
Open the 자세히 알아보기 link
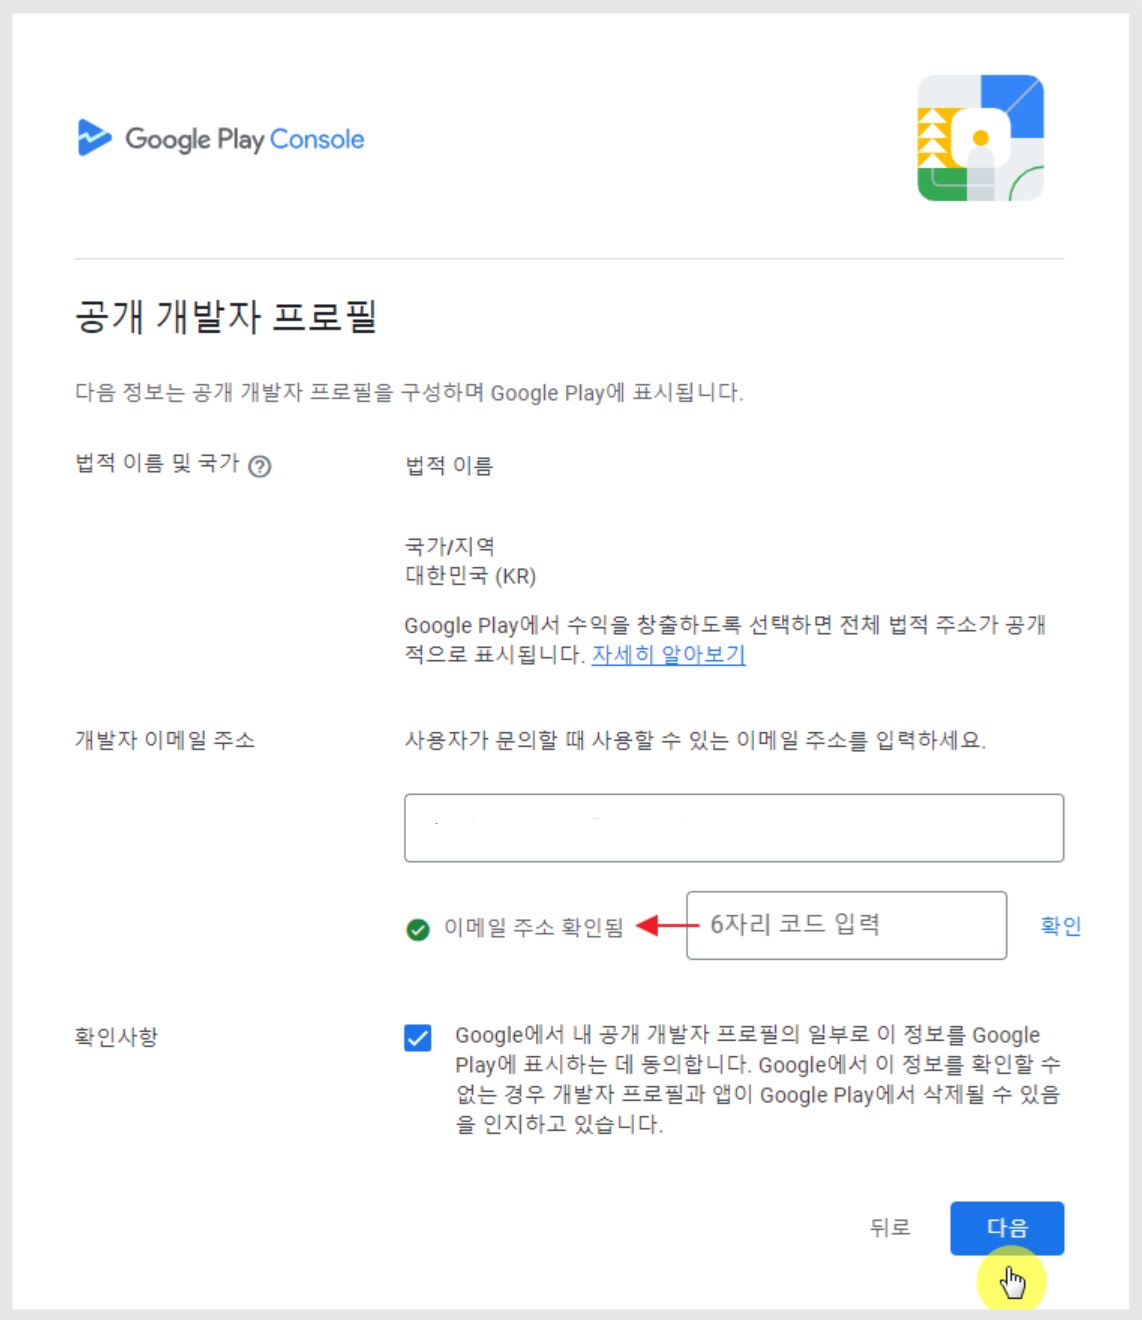click(668, 655)
